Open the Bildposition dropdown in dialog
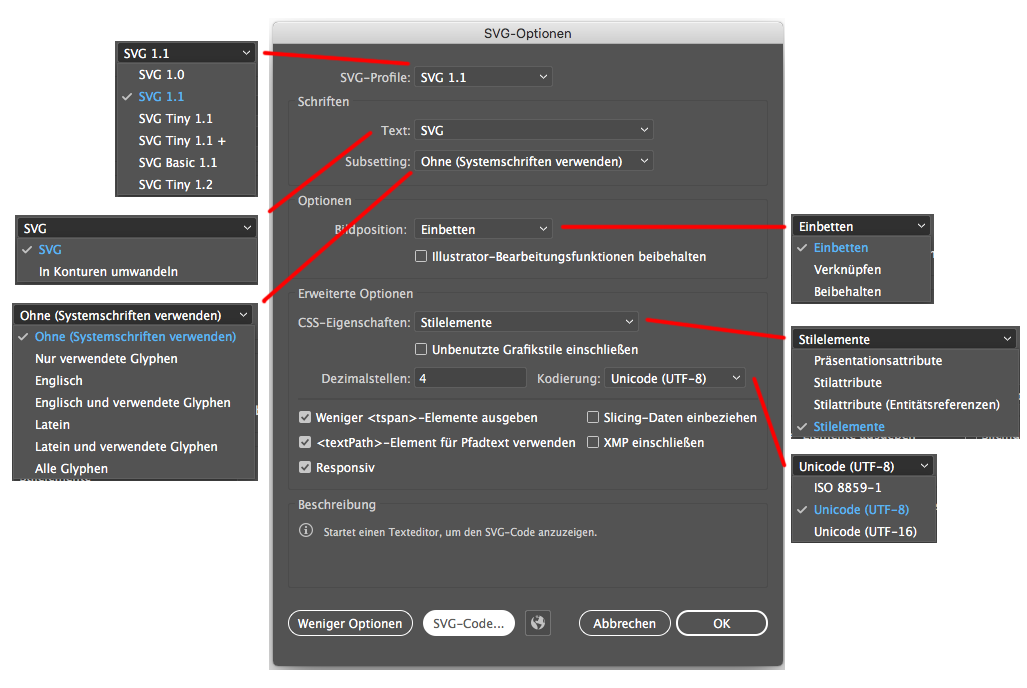Screen dimensions: 1027x688 pyautogui.click(x=483, y=229)
